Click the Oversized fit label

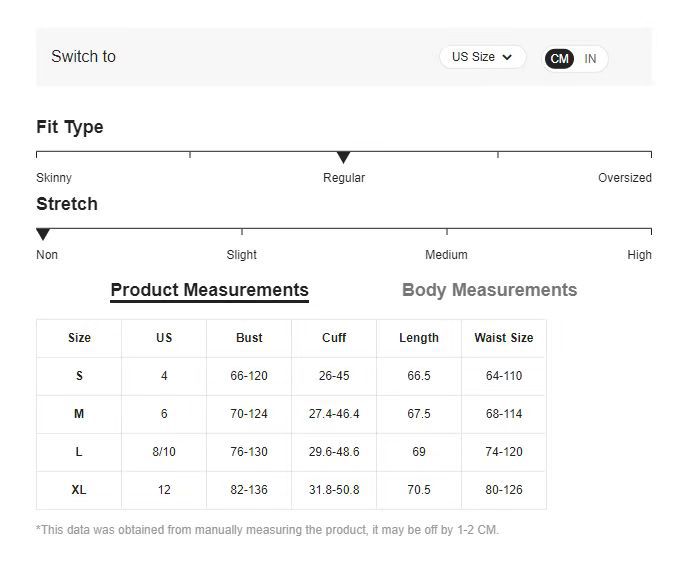pos(624,178)
